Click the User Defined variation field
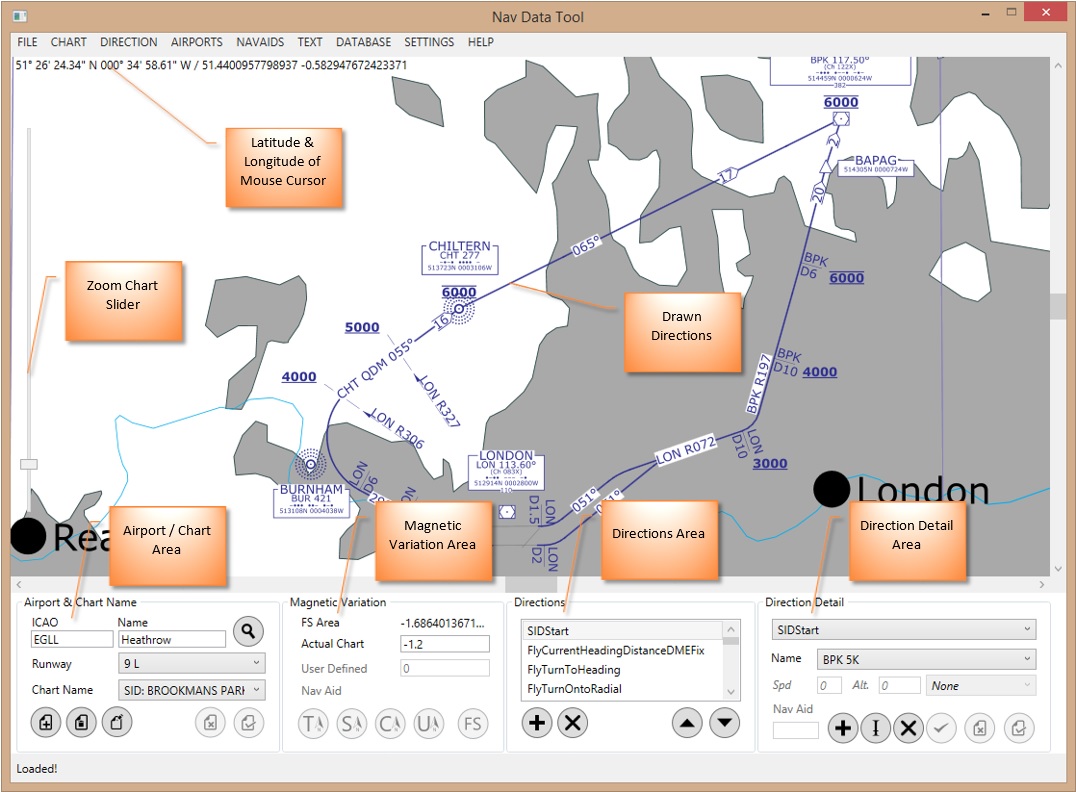The width and height of the screenshot is (1076, 792). [x=445, y=668]
